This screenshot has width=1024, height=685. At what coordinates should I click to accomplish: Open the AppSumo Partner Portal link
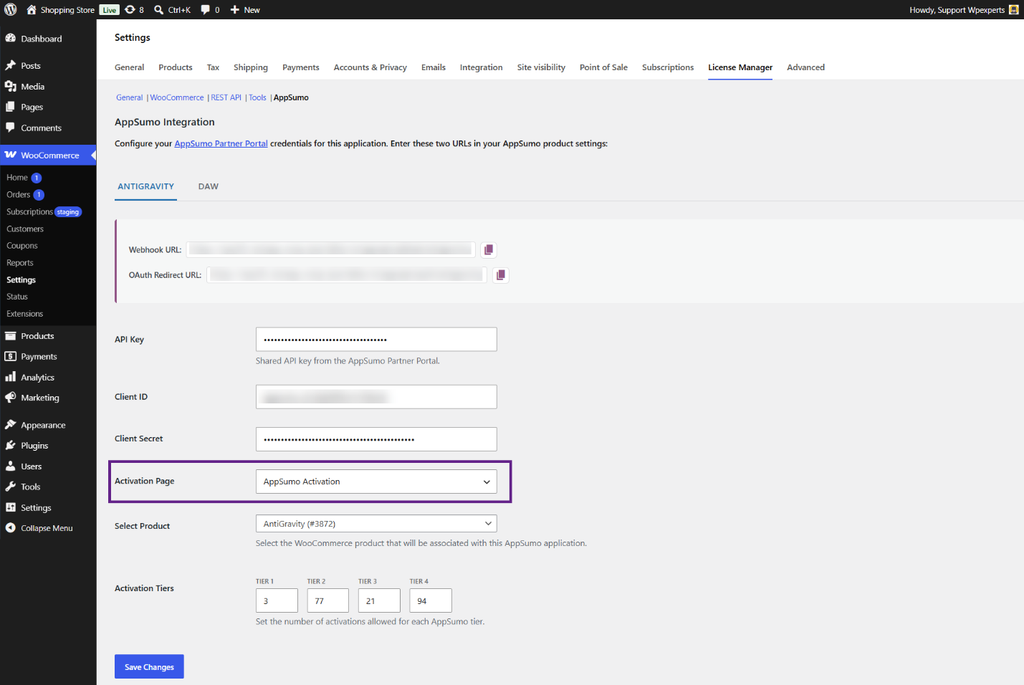coord(221,144)
